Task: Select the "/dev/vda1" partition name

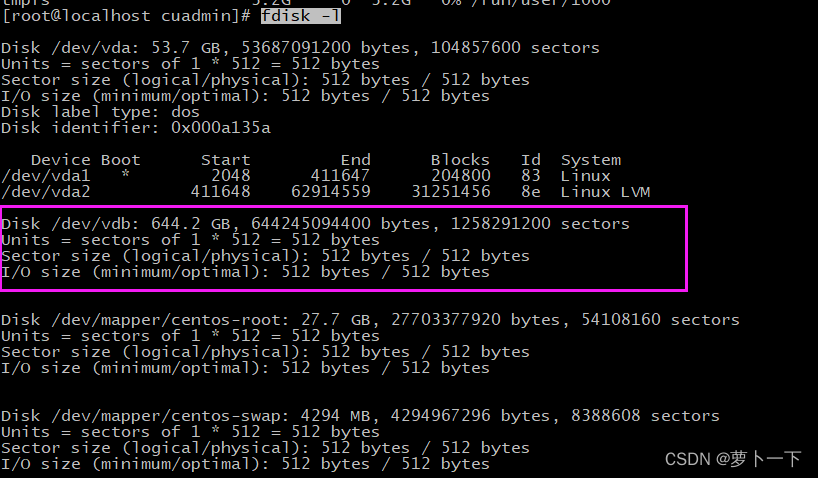Action: pyautogui.click(x=46, y=175)
